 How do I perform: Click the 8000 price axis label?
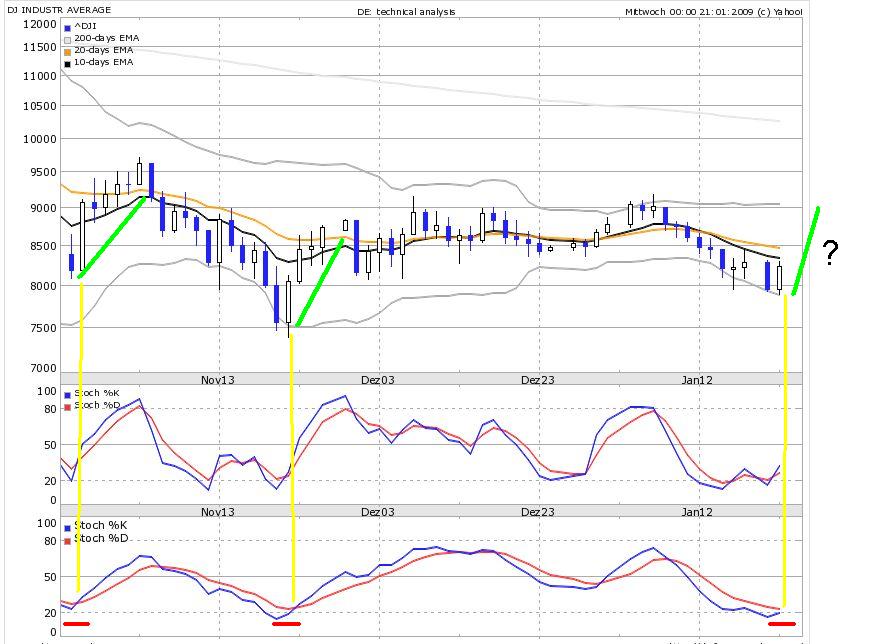point(43,286)
